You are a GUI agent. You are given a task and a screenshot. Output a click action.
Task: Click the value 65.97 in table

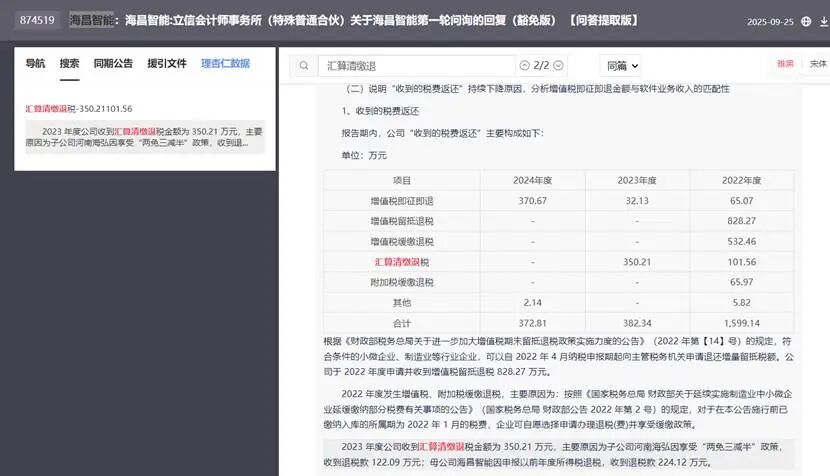742,283
